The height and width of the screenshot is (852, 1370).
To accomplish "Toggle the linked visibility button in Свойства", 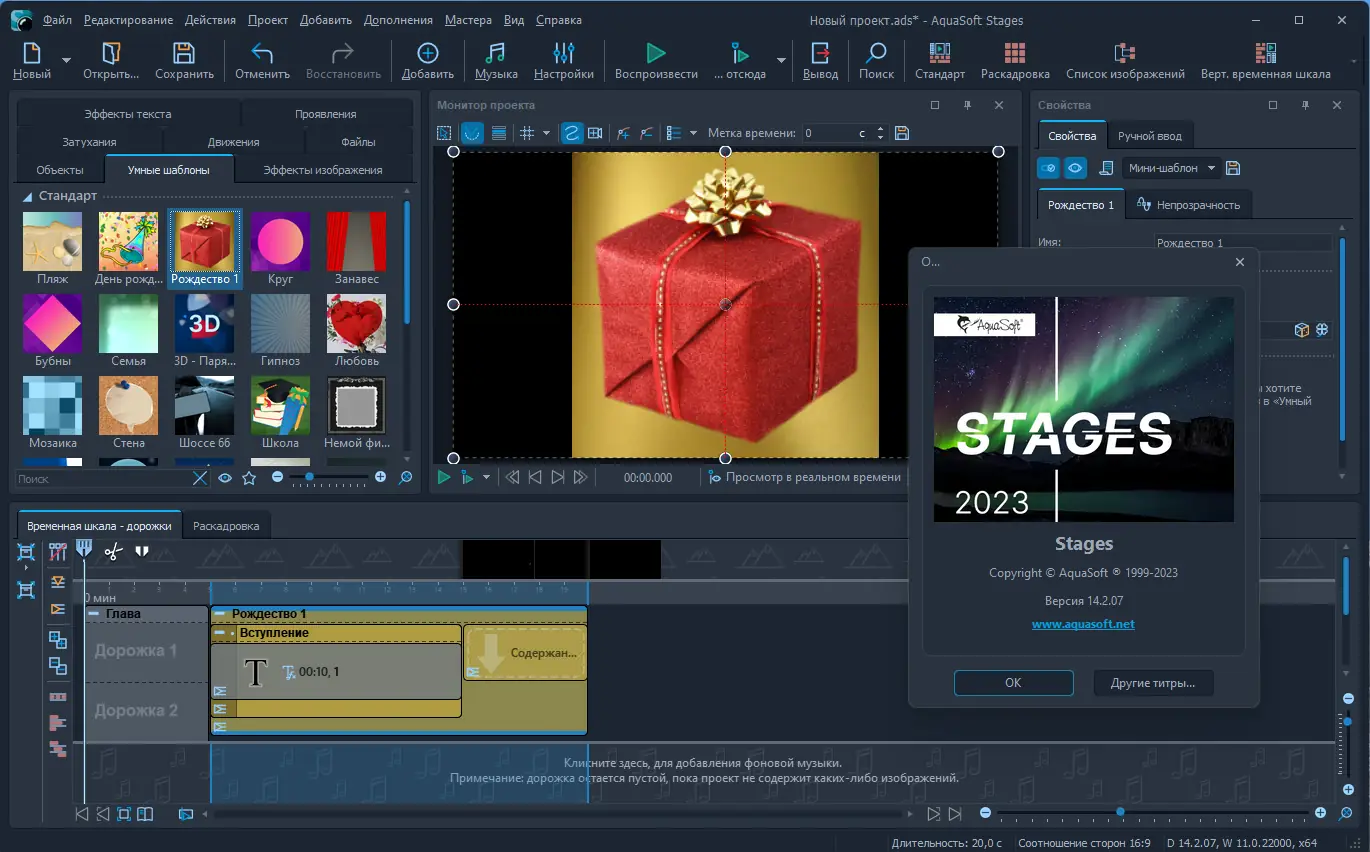I will coord(1047,167).
